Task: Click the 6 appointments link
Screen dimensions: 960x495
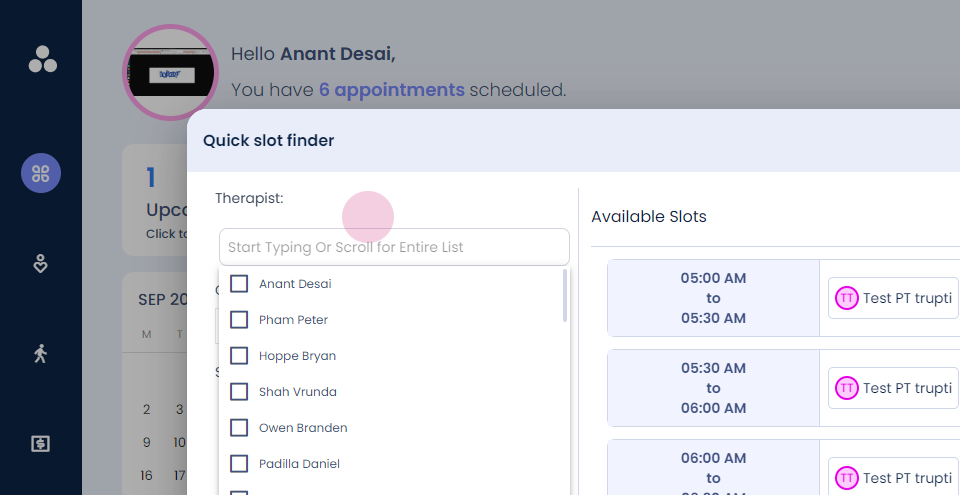Action: coord(392,90)
